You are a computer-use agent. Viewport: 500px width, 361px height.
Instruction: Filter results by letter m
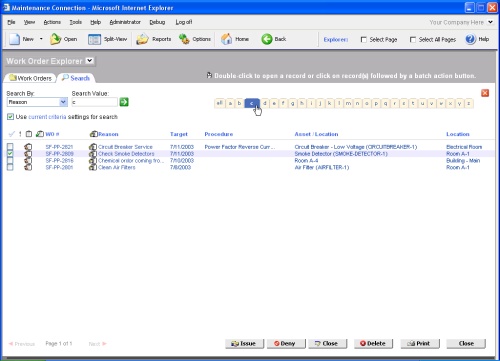click(348, 103)
